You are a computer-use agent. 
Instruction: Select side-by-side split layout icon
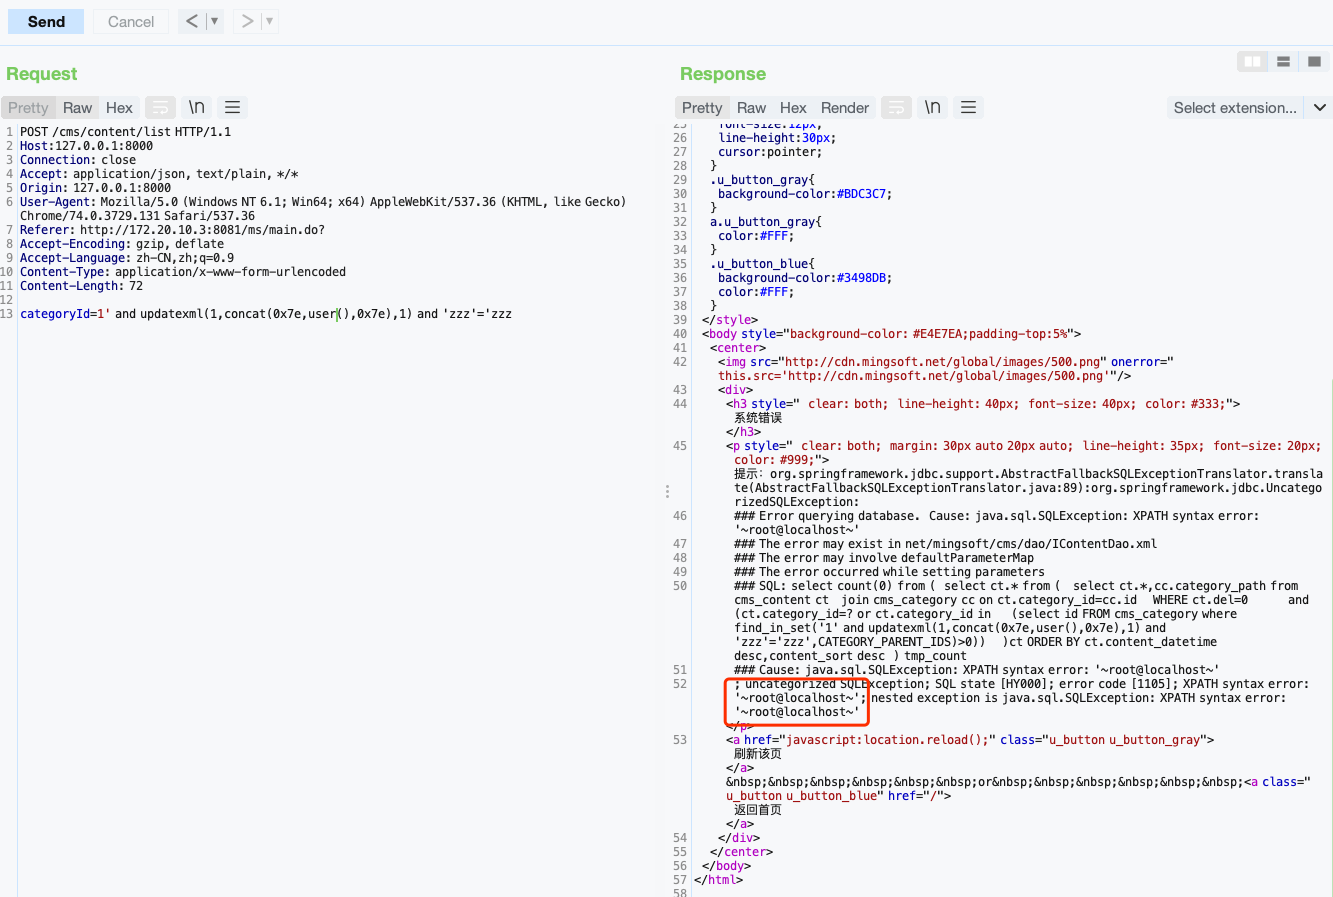click(1252, 62)
